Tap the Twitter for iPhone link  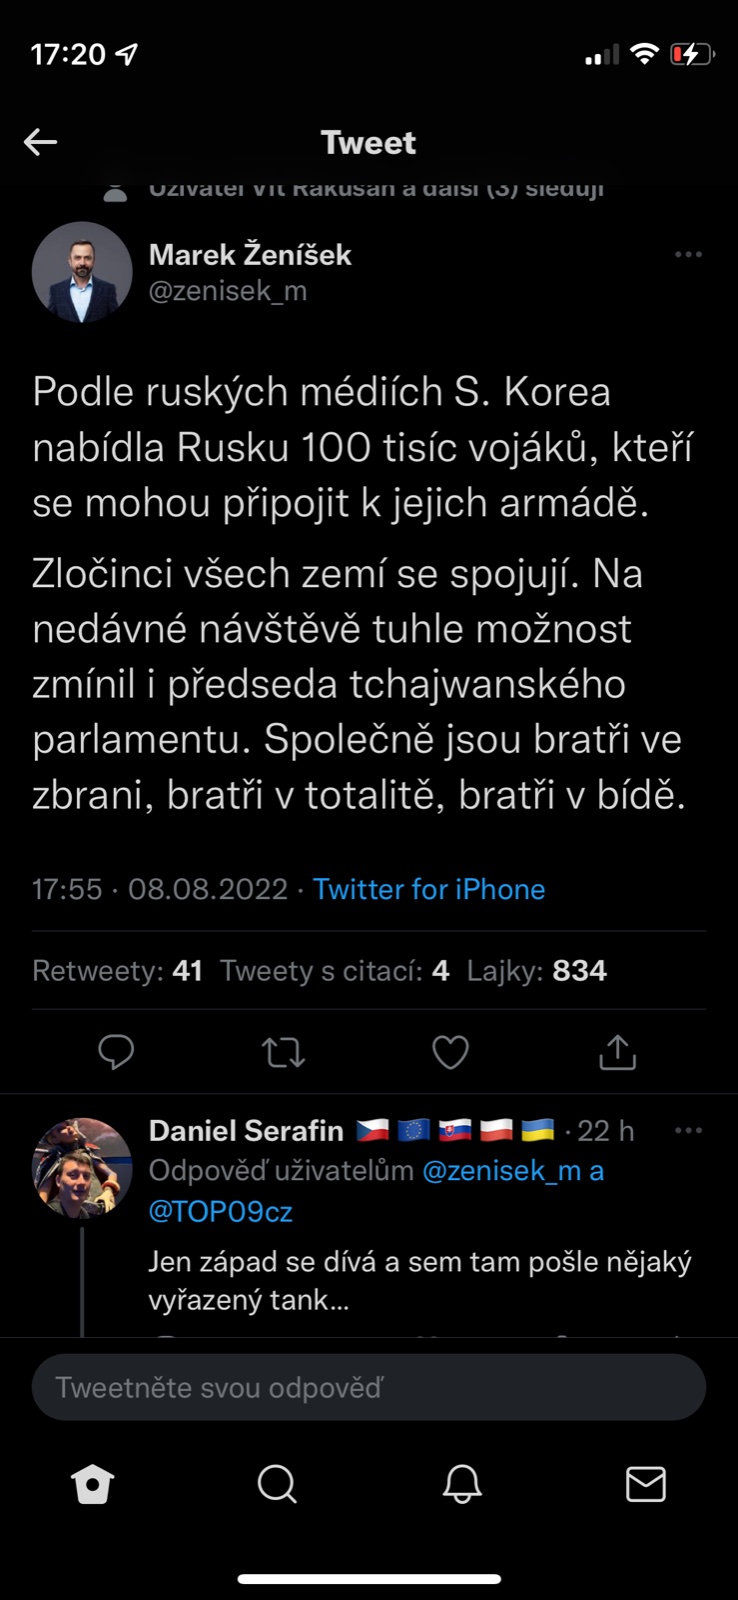tap(429, 889)
